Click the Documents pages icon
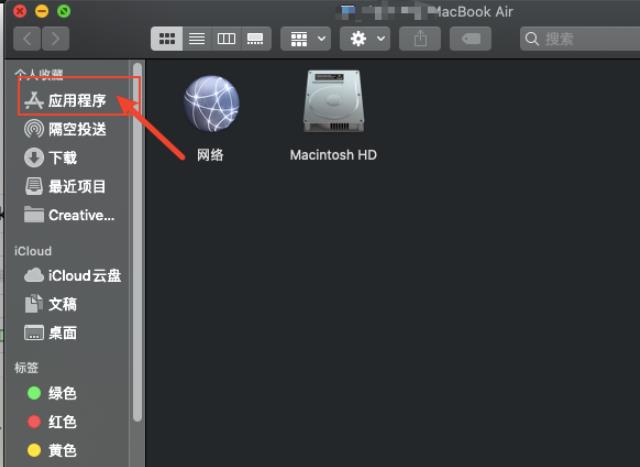This screenshot has height=467, width=640. [x=34, y=304]
